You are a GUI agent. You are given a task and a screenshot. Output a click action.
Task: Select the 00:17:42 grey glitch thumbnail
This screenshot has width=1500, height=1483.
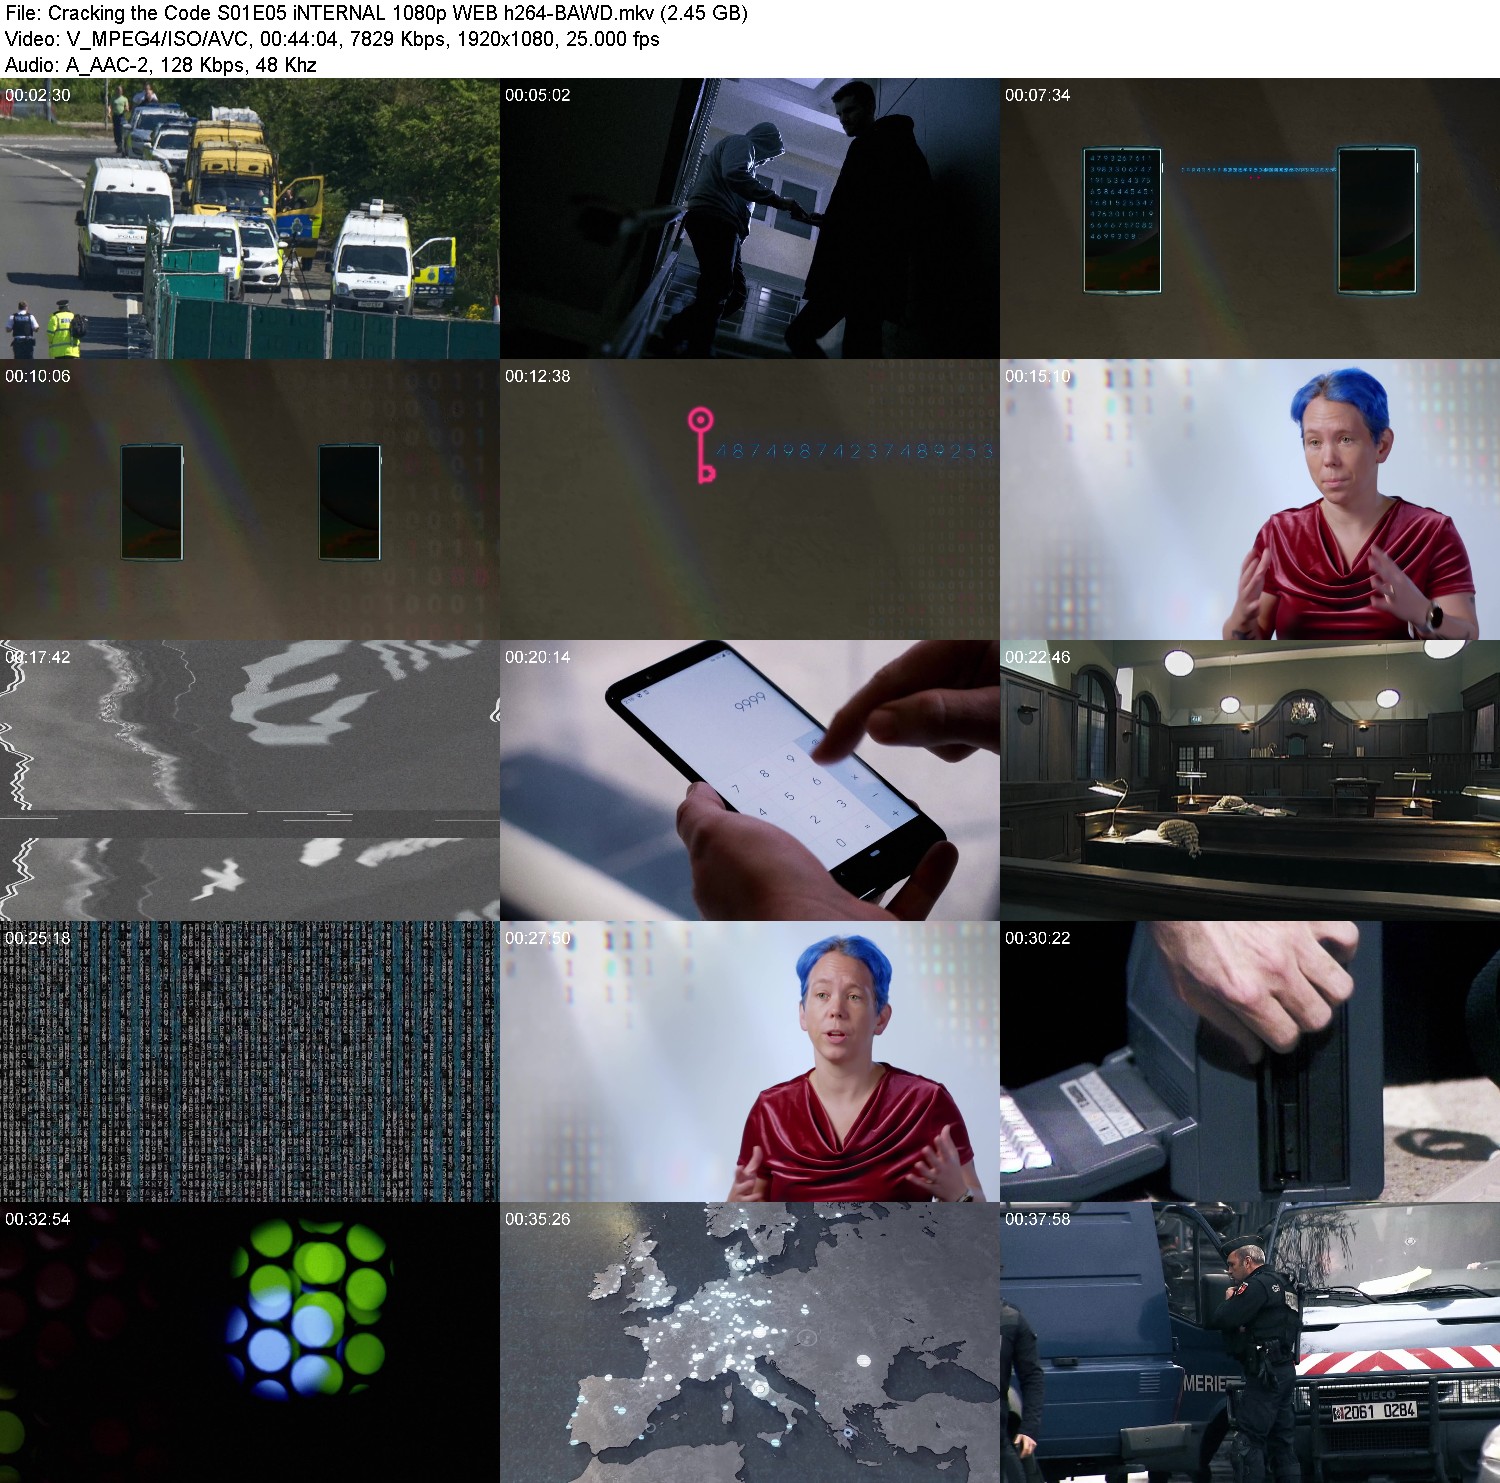point(249,781)
